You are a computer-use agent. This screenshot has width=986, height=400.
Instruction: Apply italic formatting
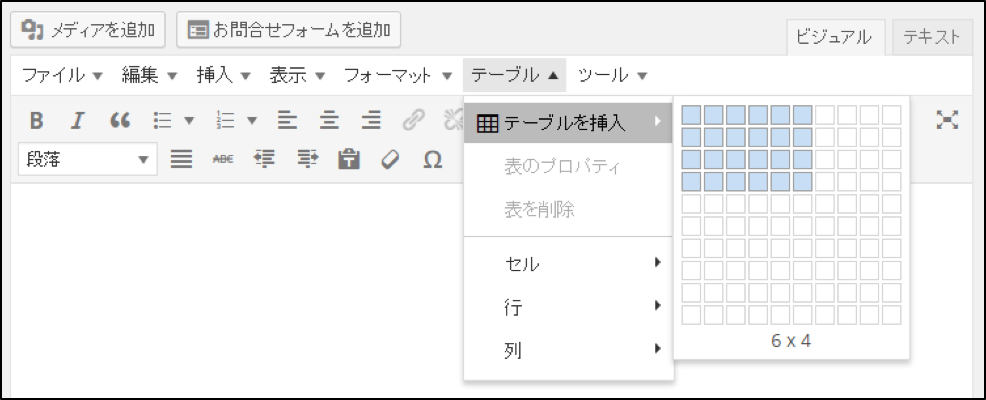coord(77,120)
